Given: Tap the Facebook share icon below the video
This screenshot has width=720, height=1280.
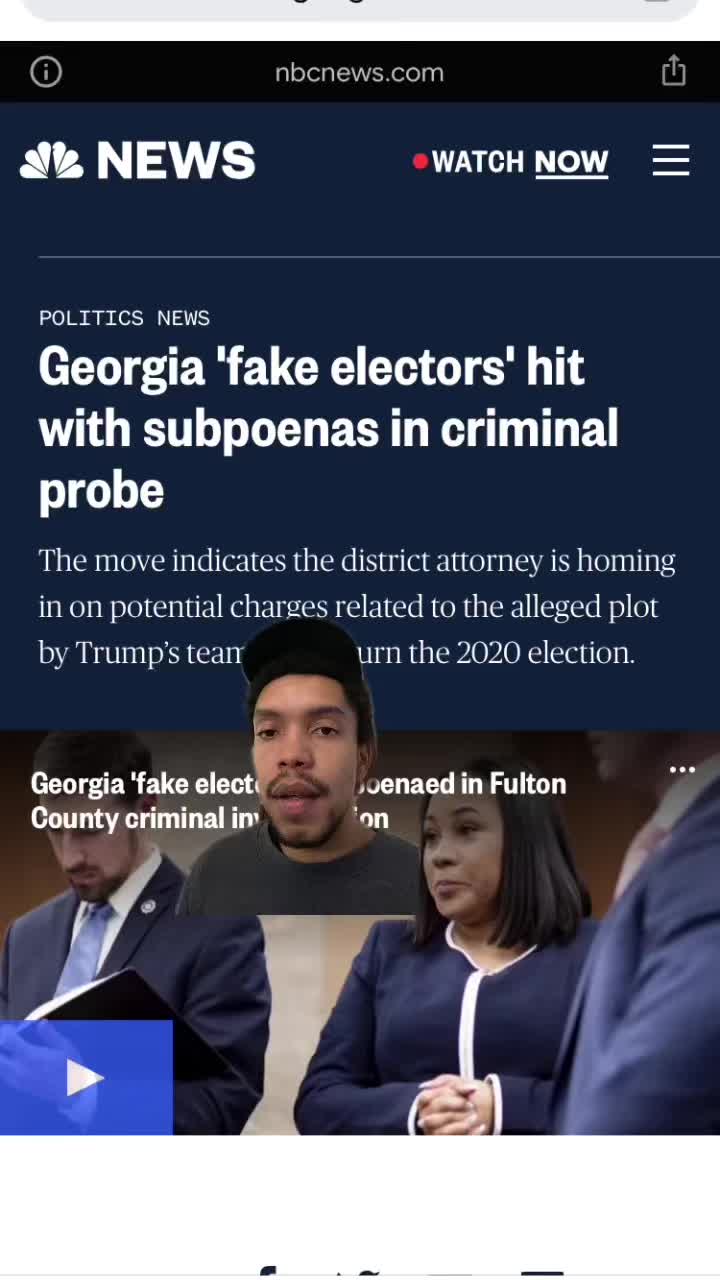Looking at the screenshot, I should 267,1272.
